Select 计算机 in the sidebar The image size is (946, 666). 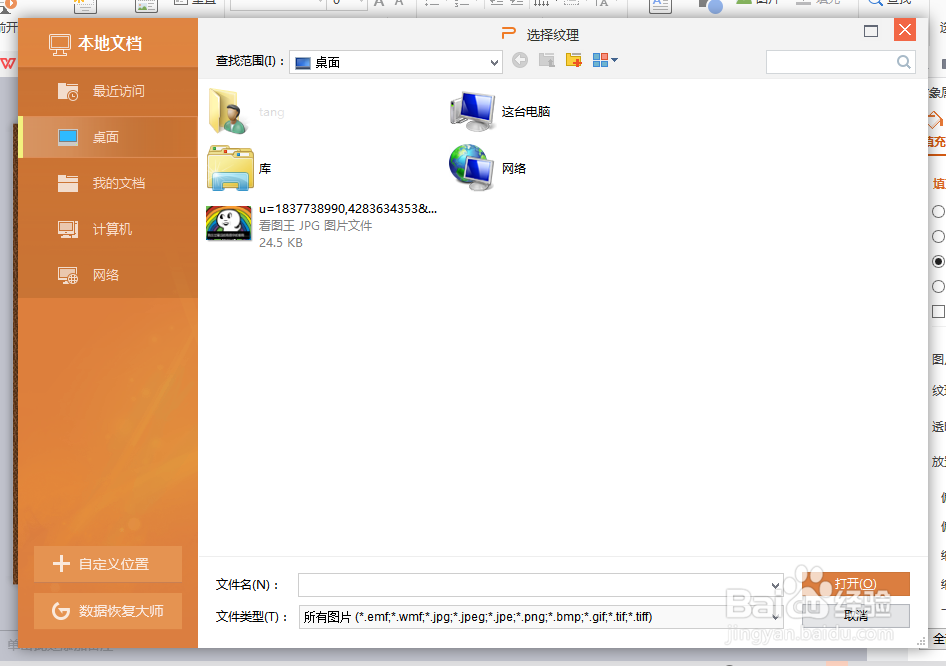tap(108, 229)
